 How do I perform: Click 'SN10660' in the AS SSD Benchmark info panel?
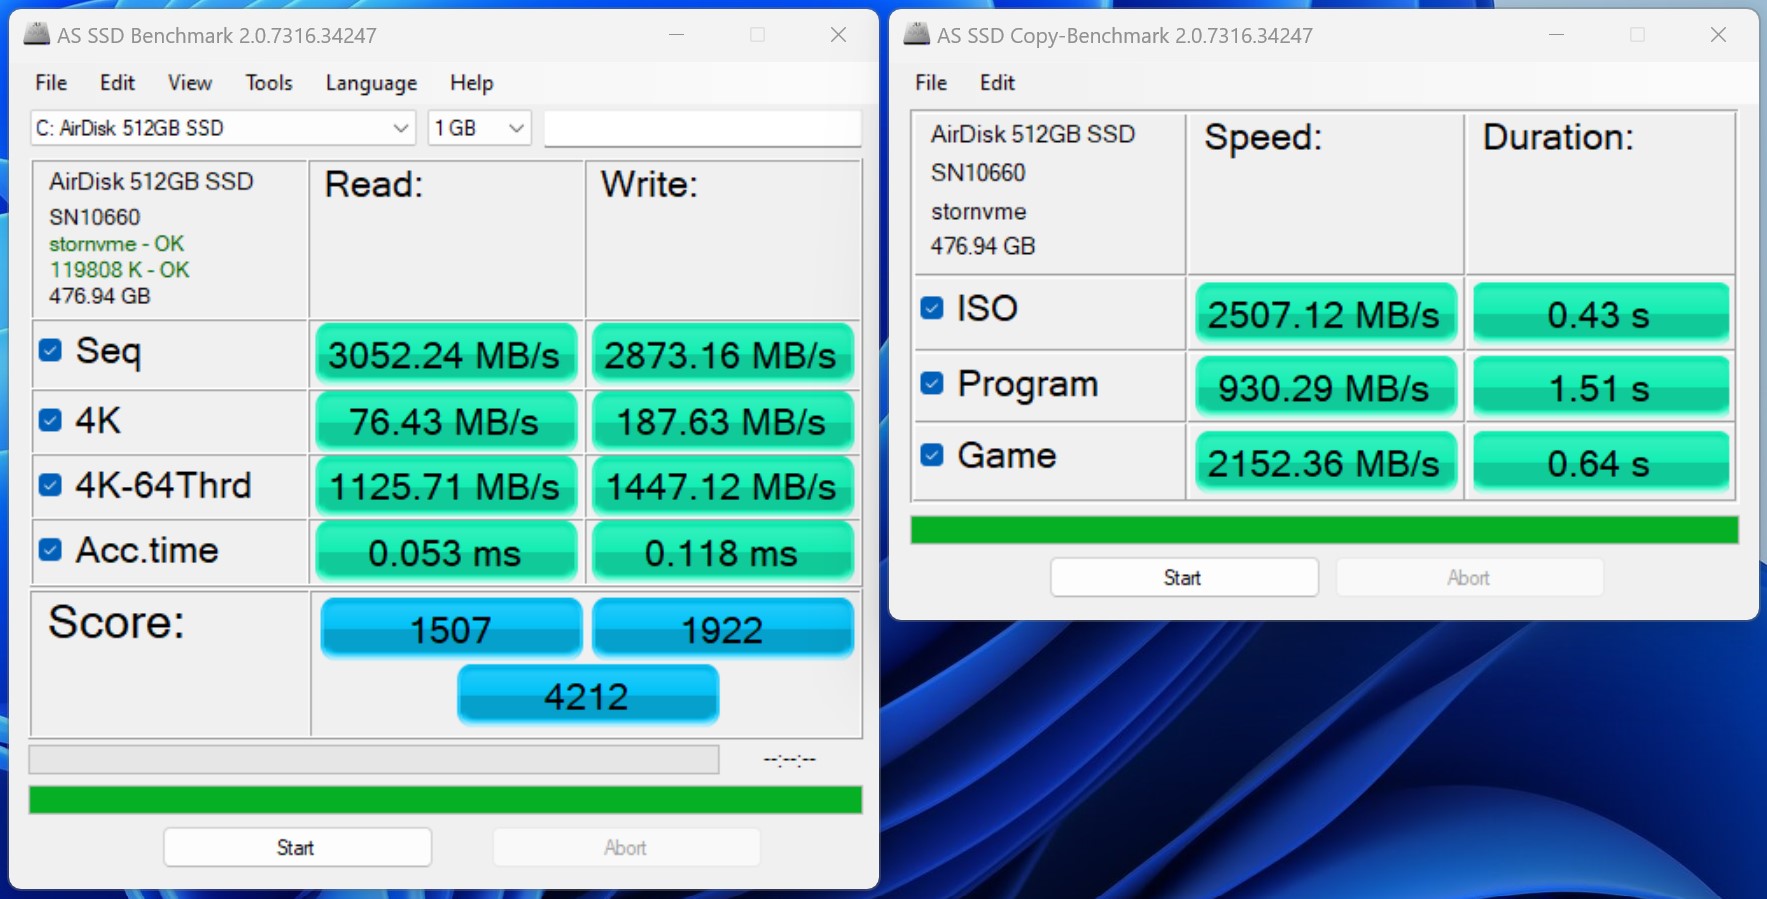[x=95, y=217]
